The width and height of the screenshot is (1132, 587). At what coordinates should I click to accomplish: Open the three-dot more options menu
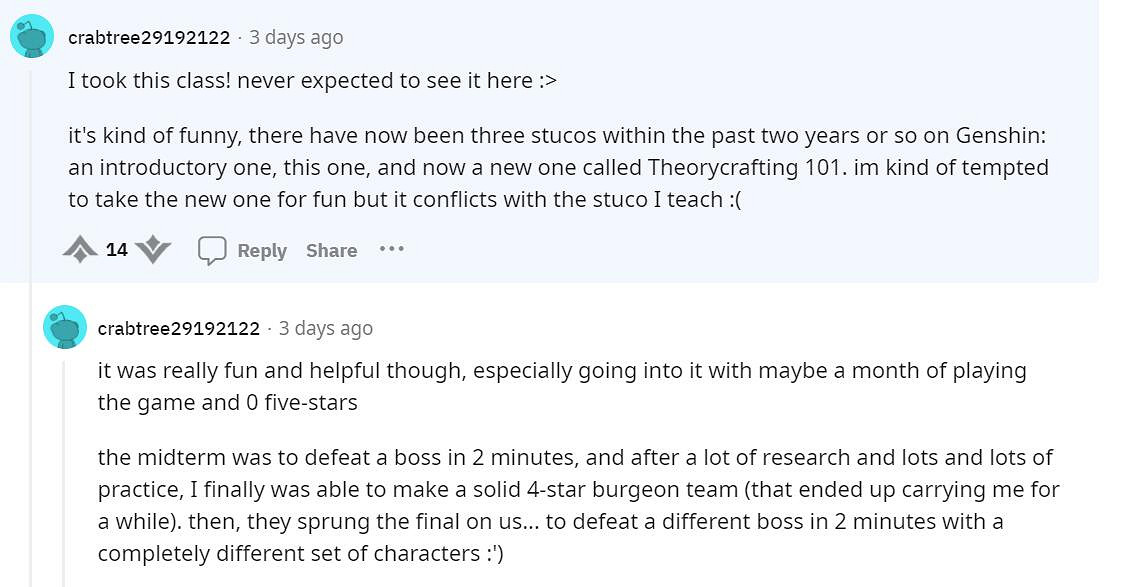(x=391, y=249)
